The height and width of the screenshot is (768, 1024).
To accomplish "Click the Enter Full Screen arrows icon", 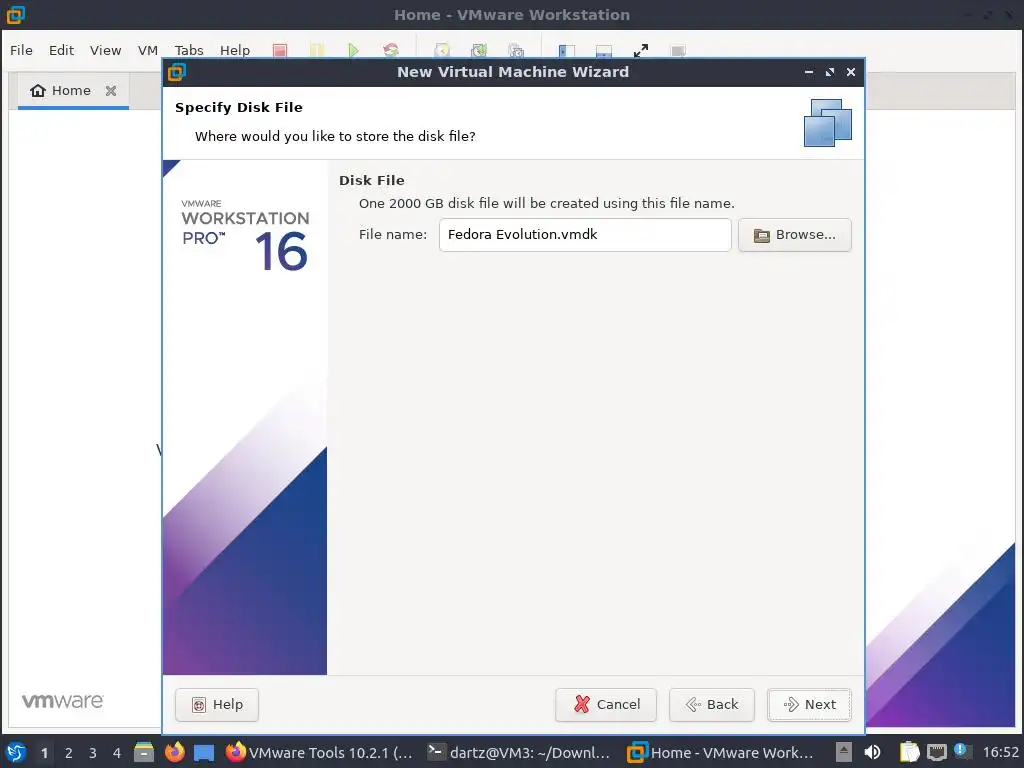I will coord(641,50).
